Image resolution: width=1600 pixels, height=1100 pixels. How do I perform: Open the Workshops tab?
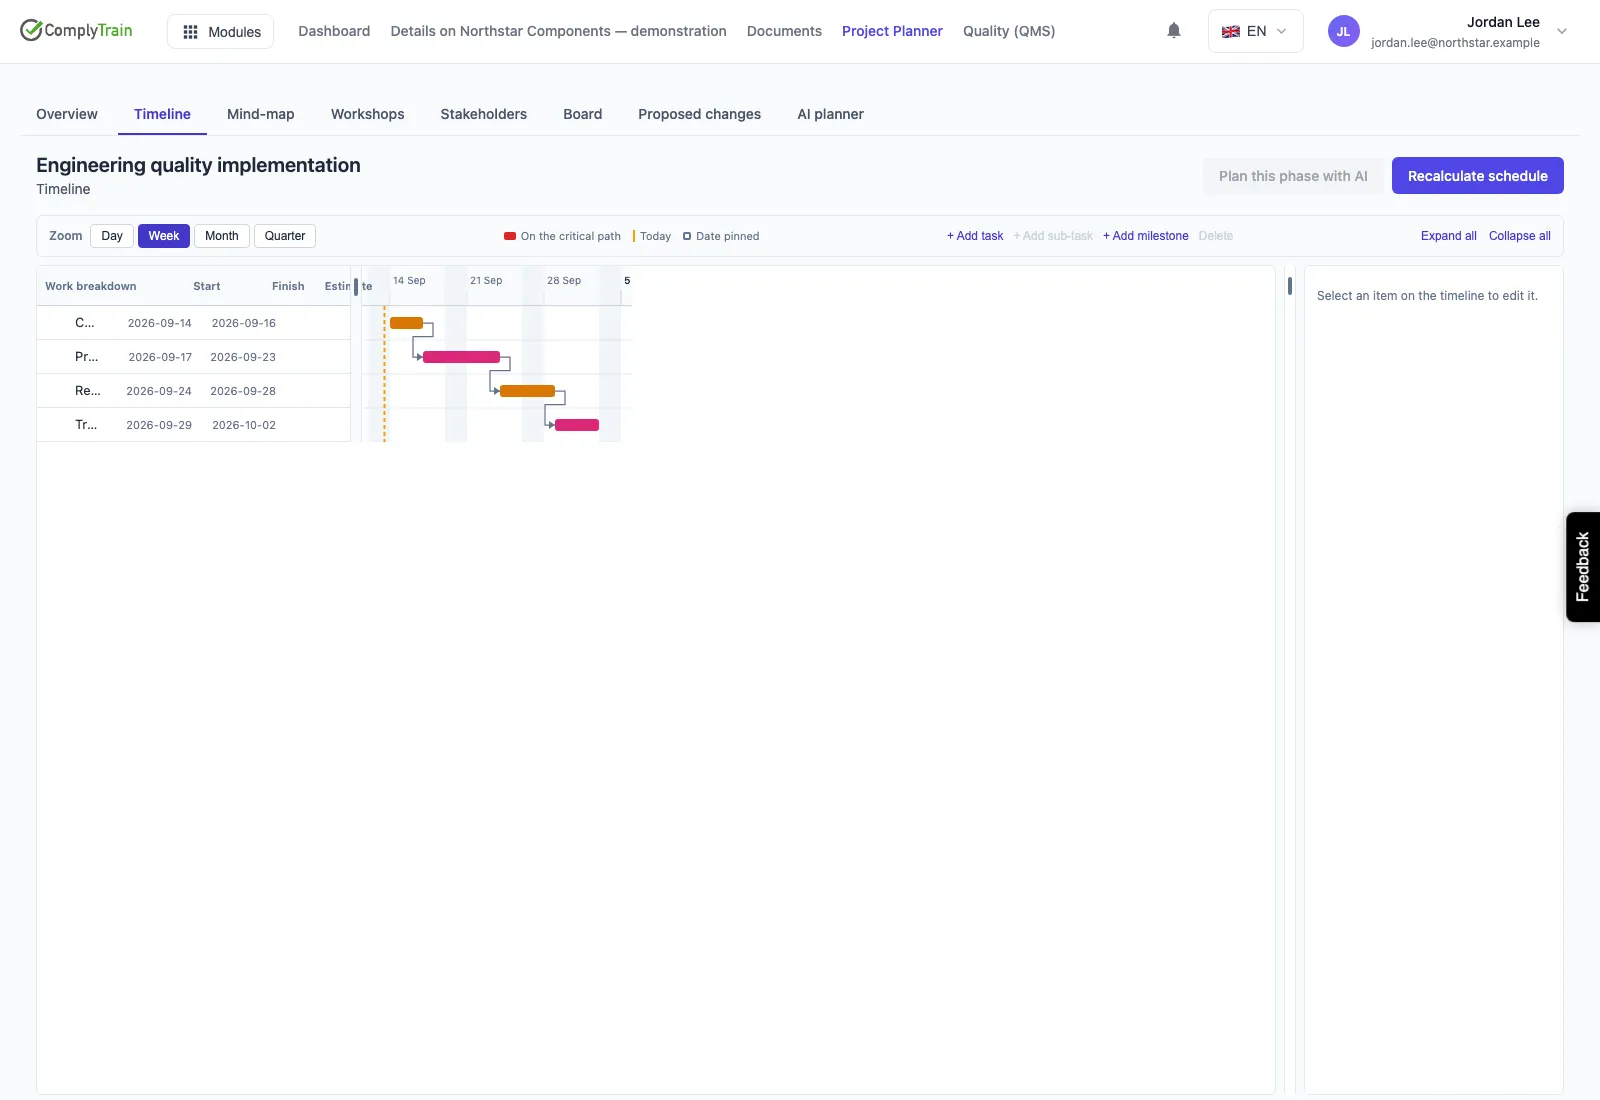pyautogui.click(x=368, y=114)
